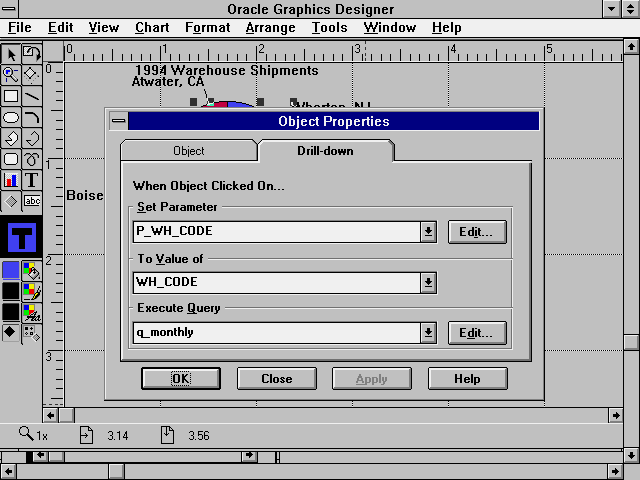Image resolution: width=640 pixels, height=480 pixels.
Task: Click the P_WH_CODE parameter field
Action: [276, 232]
